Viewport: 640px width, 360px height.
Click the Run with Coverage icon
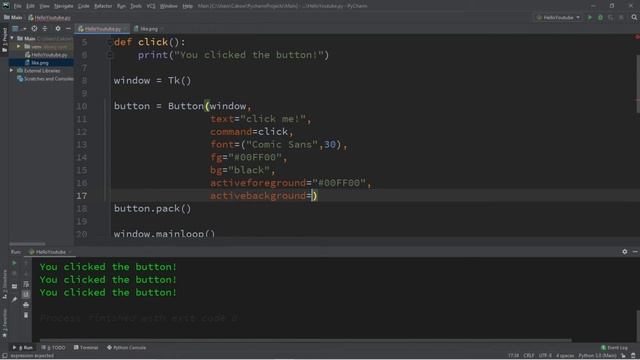[x=611, y=18]
